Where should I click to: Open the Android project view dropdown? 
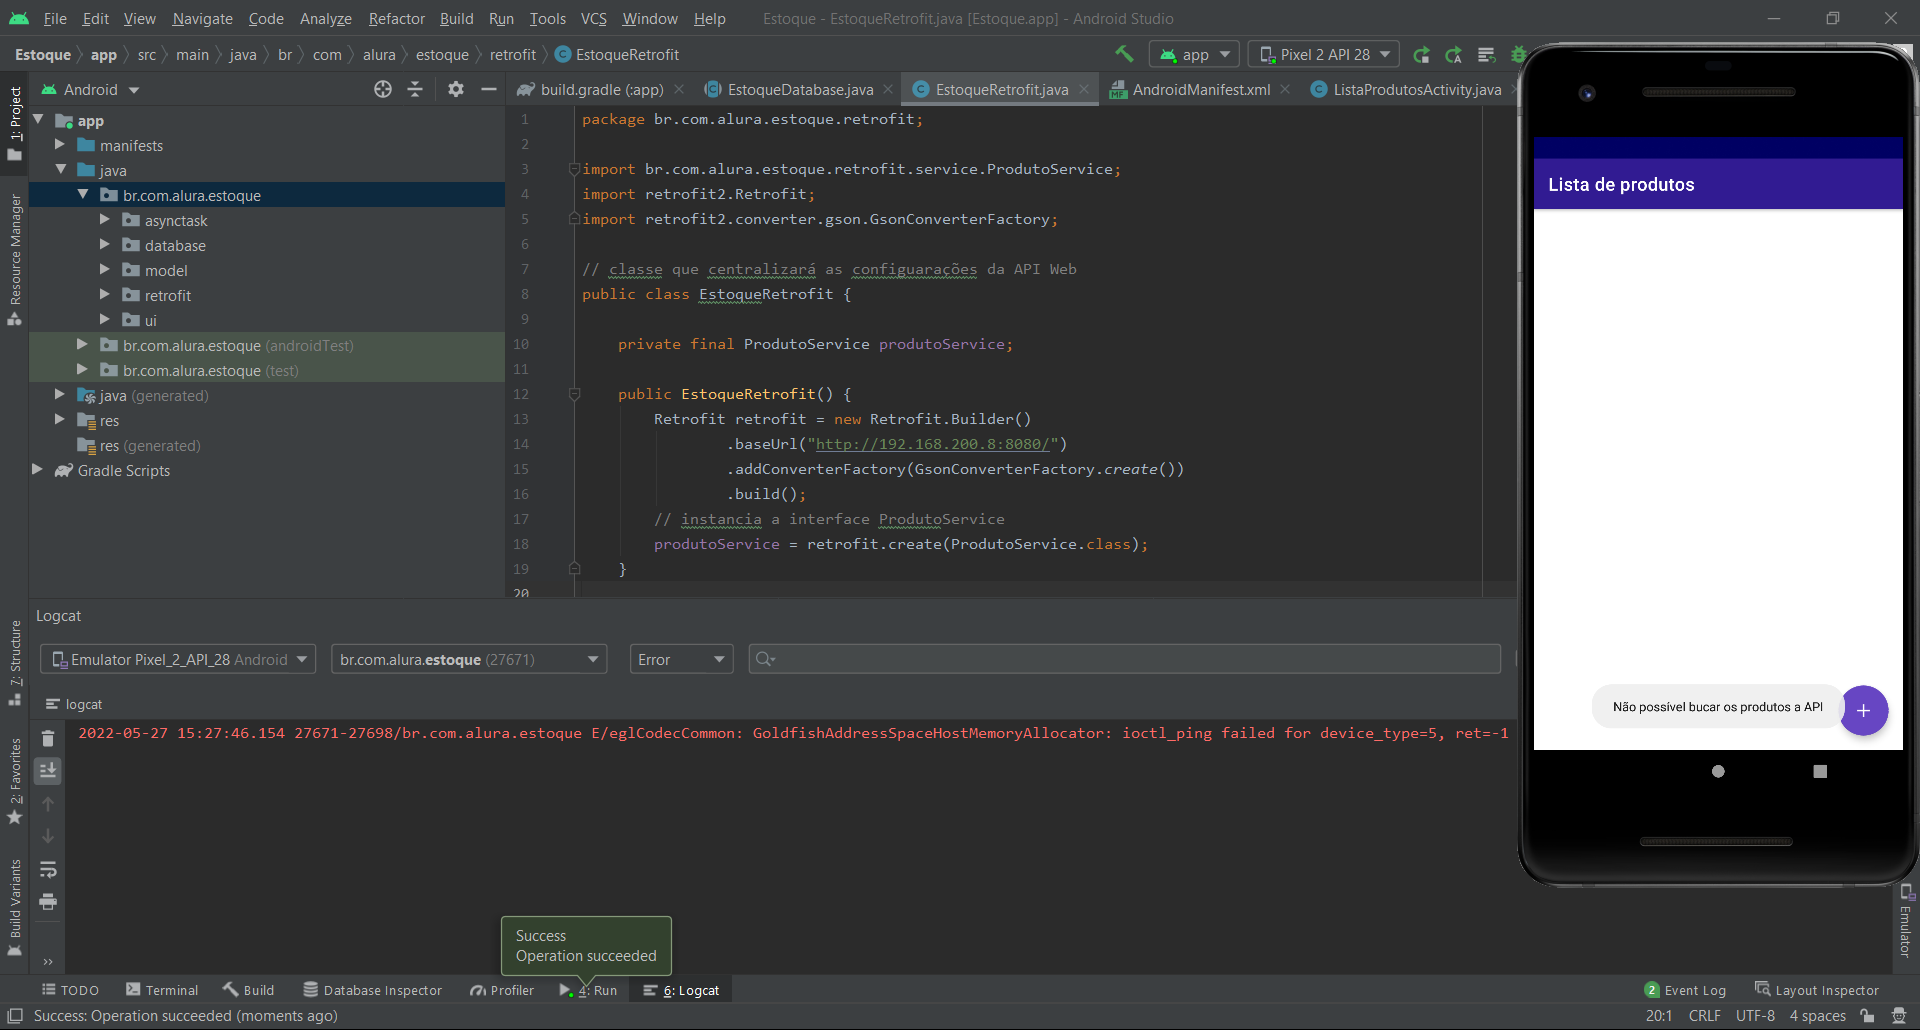(x=91, y=89)
